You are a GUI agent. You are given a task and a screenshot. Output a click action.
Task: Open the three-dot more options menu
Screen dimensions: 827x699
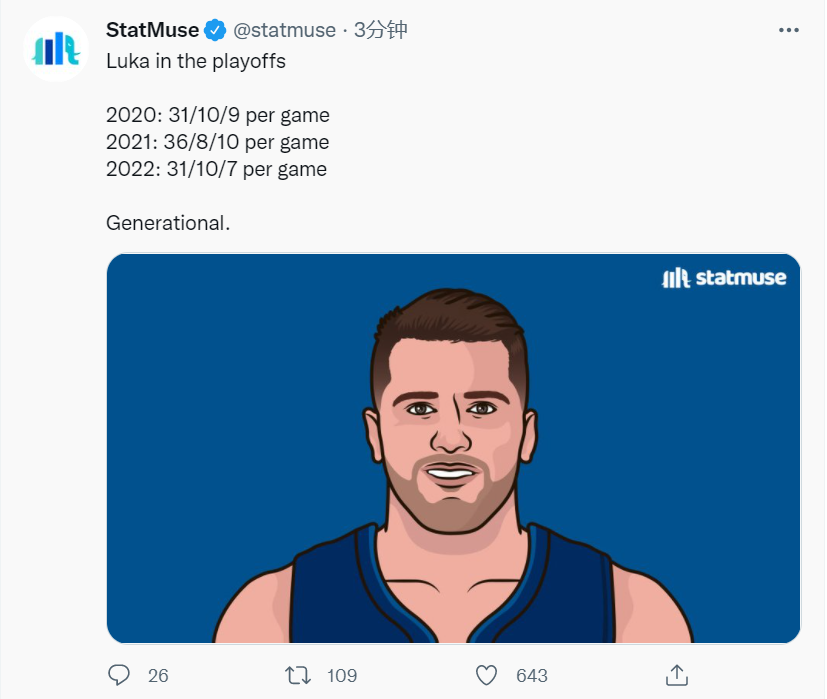(788, 30)
